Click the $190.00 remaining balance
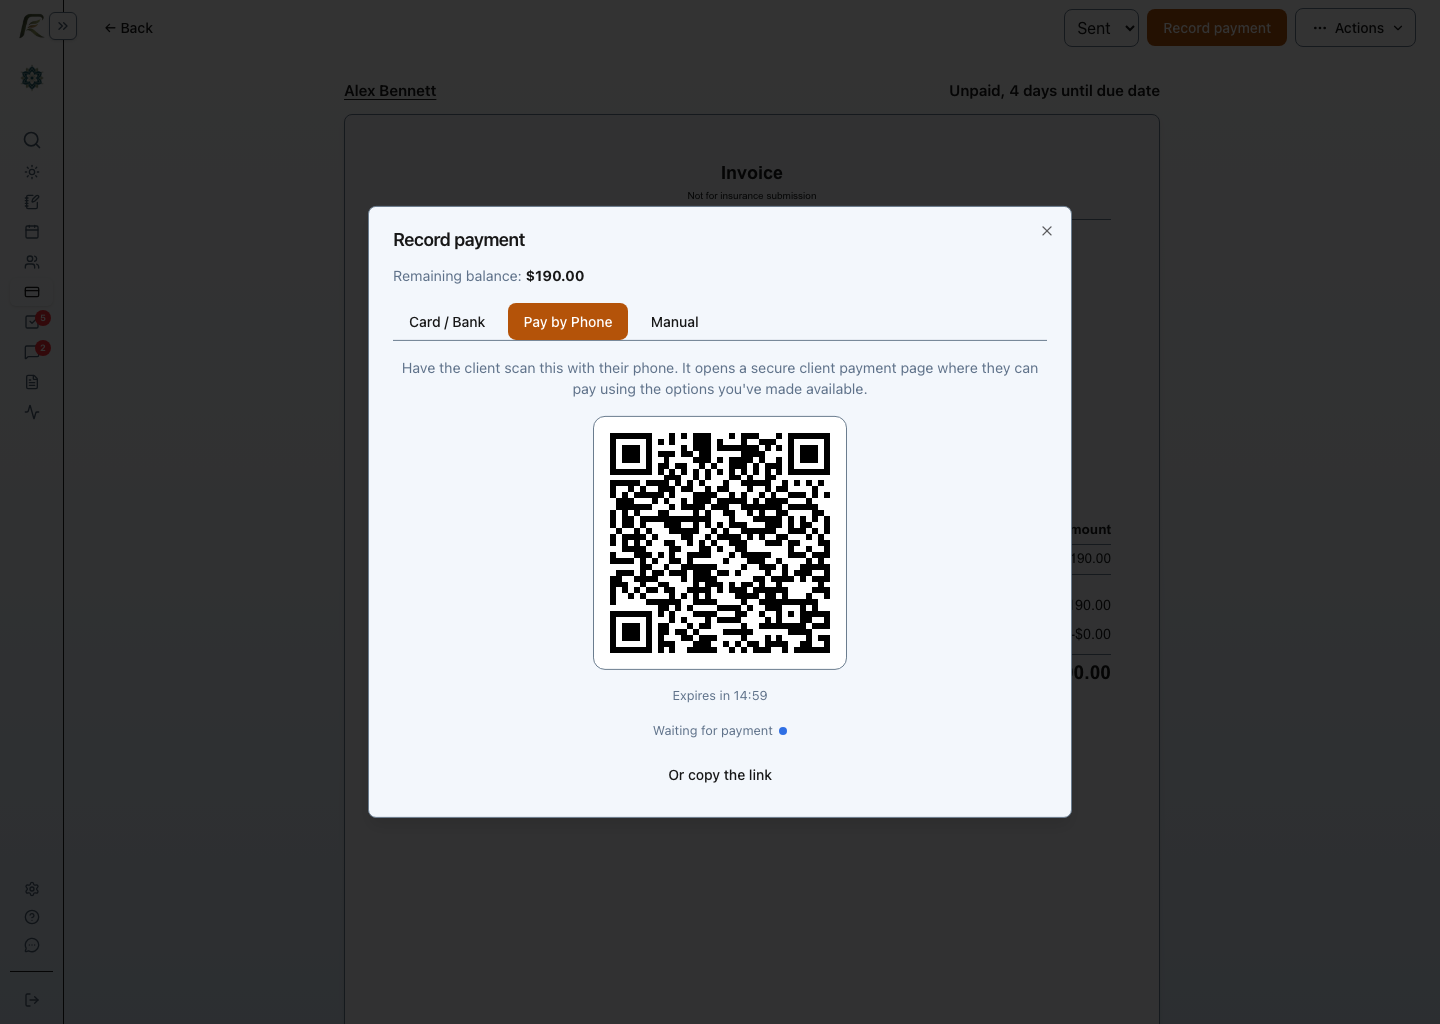Screen dimensions: 1440x1024 (555, 276)
